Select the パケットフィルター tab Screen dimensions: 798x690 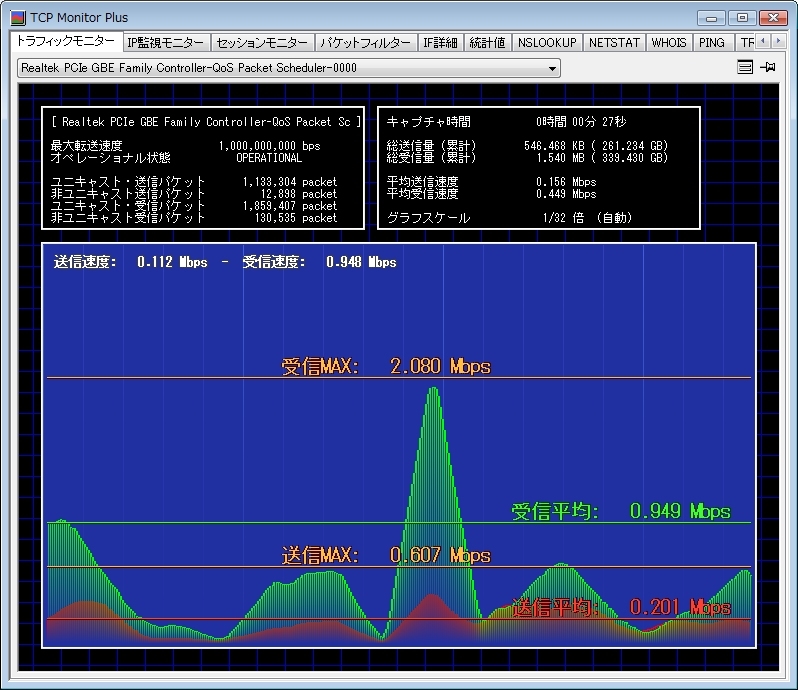365,43
